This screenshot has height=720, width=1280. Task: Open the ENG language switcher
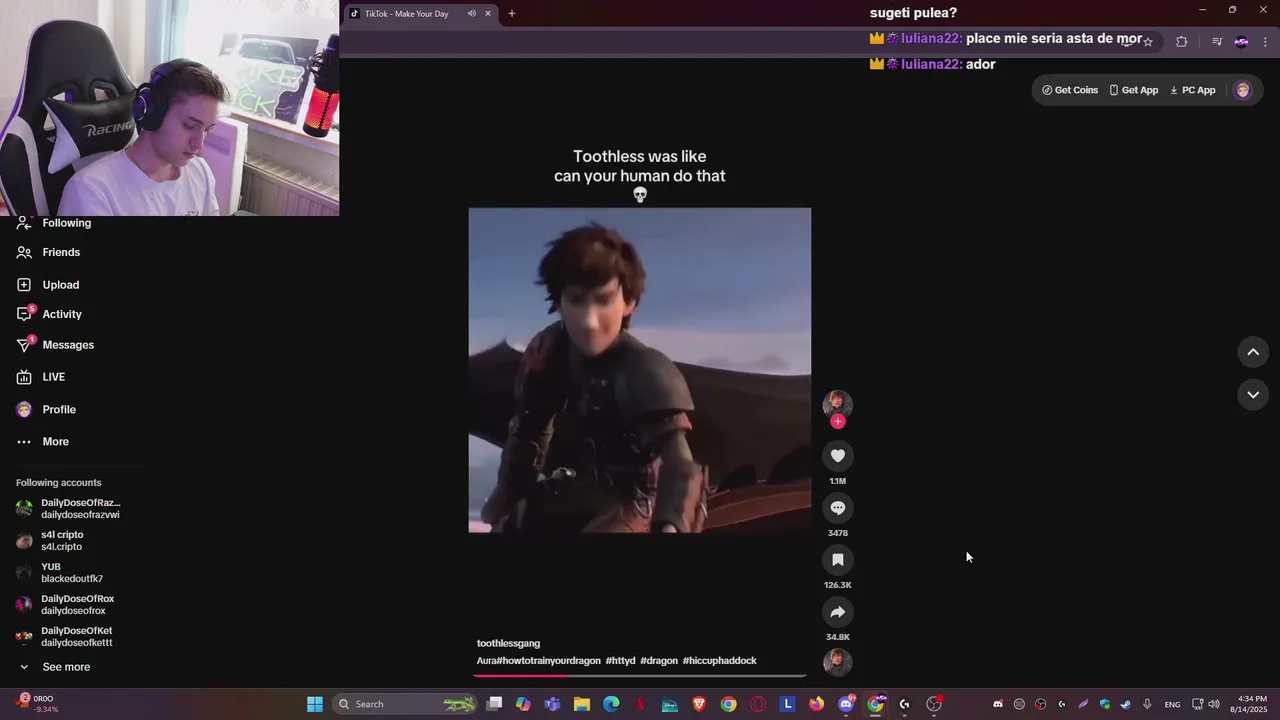point(1172,704)
